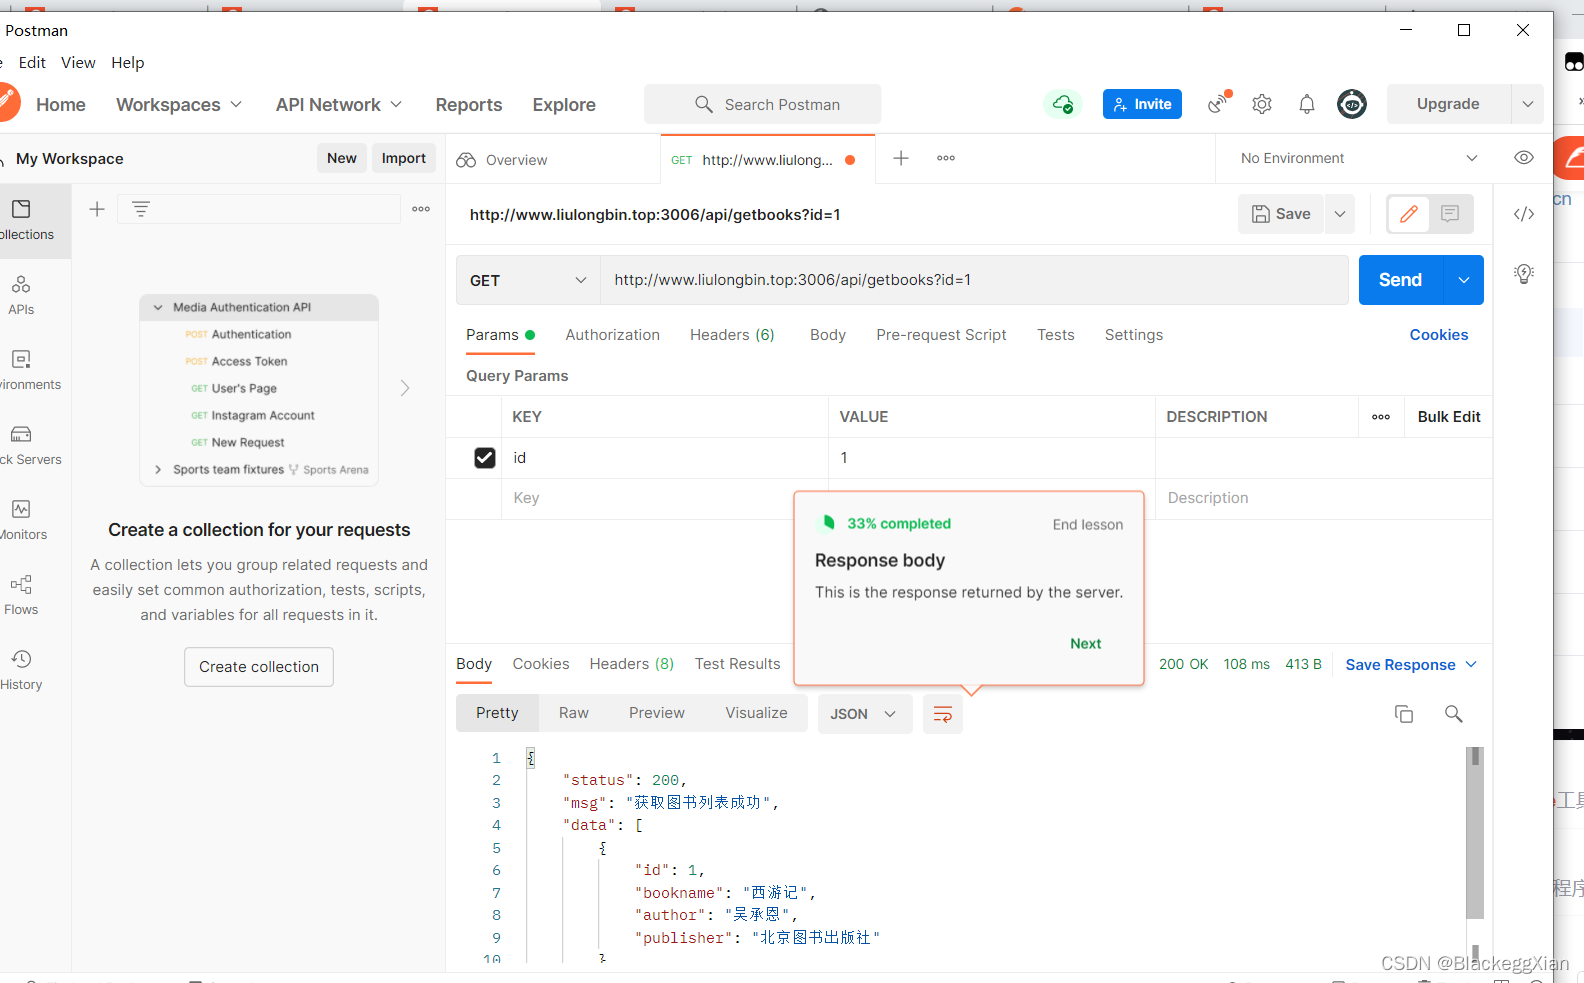Select the Raw response view
The width and height of the screenshot is (1584, 983).
coord(574,713)
